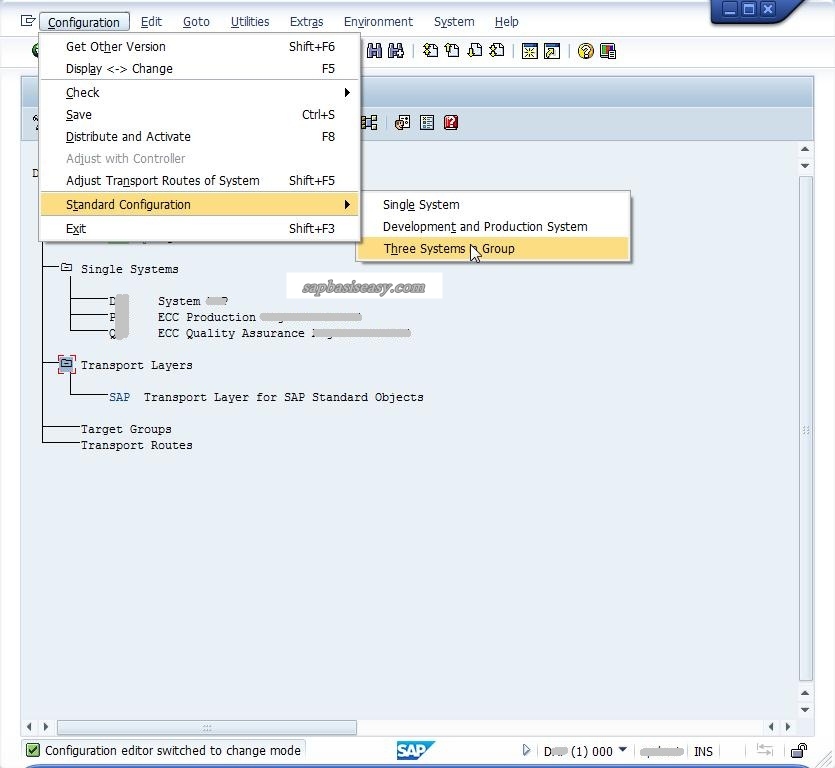
Task: Click the SAP logo in status bar
Action: 415,750
